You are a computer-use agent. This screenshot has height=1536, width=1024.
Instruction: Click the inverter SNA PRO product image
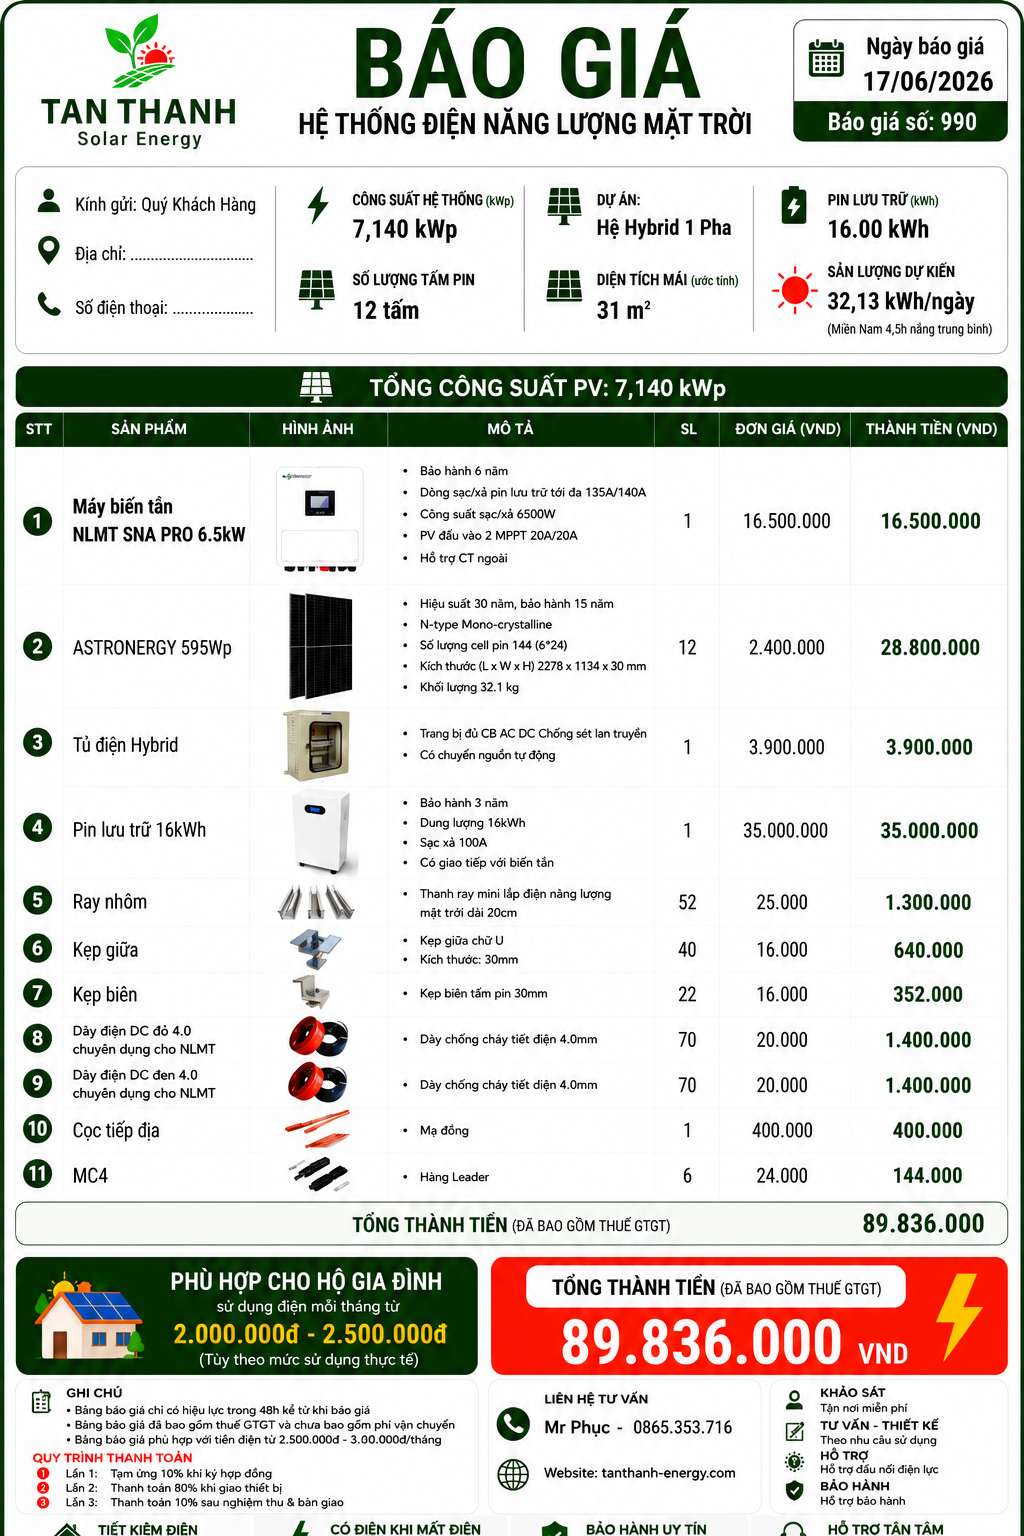pyautogui.click(x=320, y=519)
